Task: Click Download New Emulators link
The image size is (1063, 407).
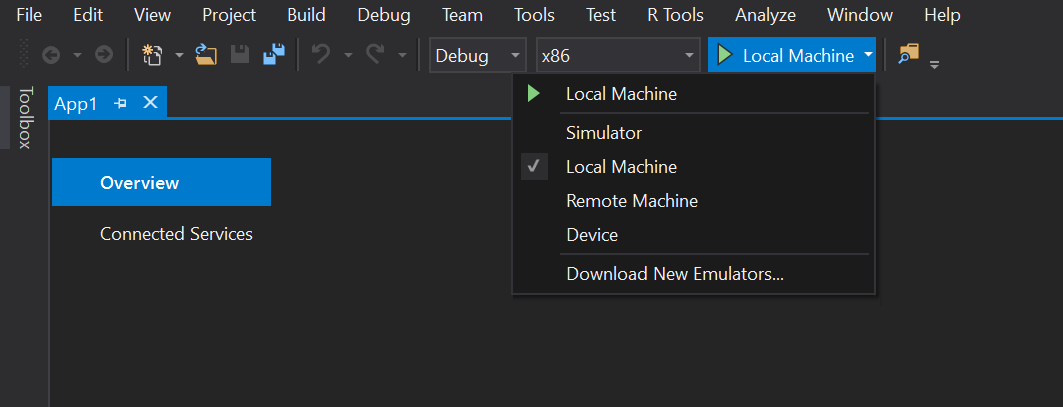Action: point(674,274)
